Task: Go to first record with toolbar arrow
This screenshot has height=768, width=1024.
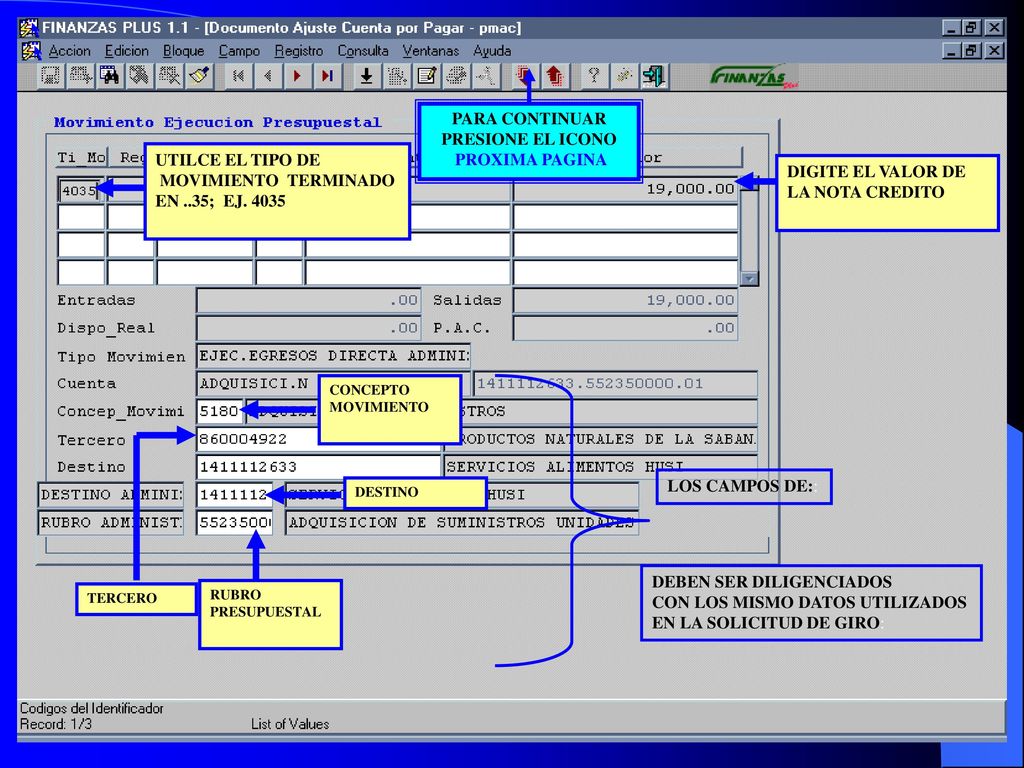Action: [x=238, y=76]
